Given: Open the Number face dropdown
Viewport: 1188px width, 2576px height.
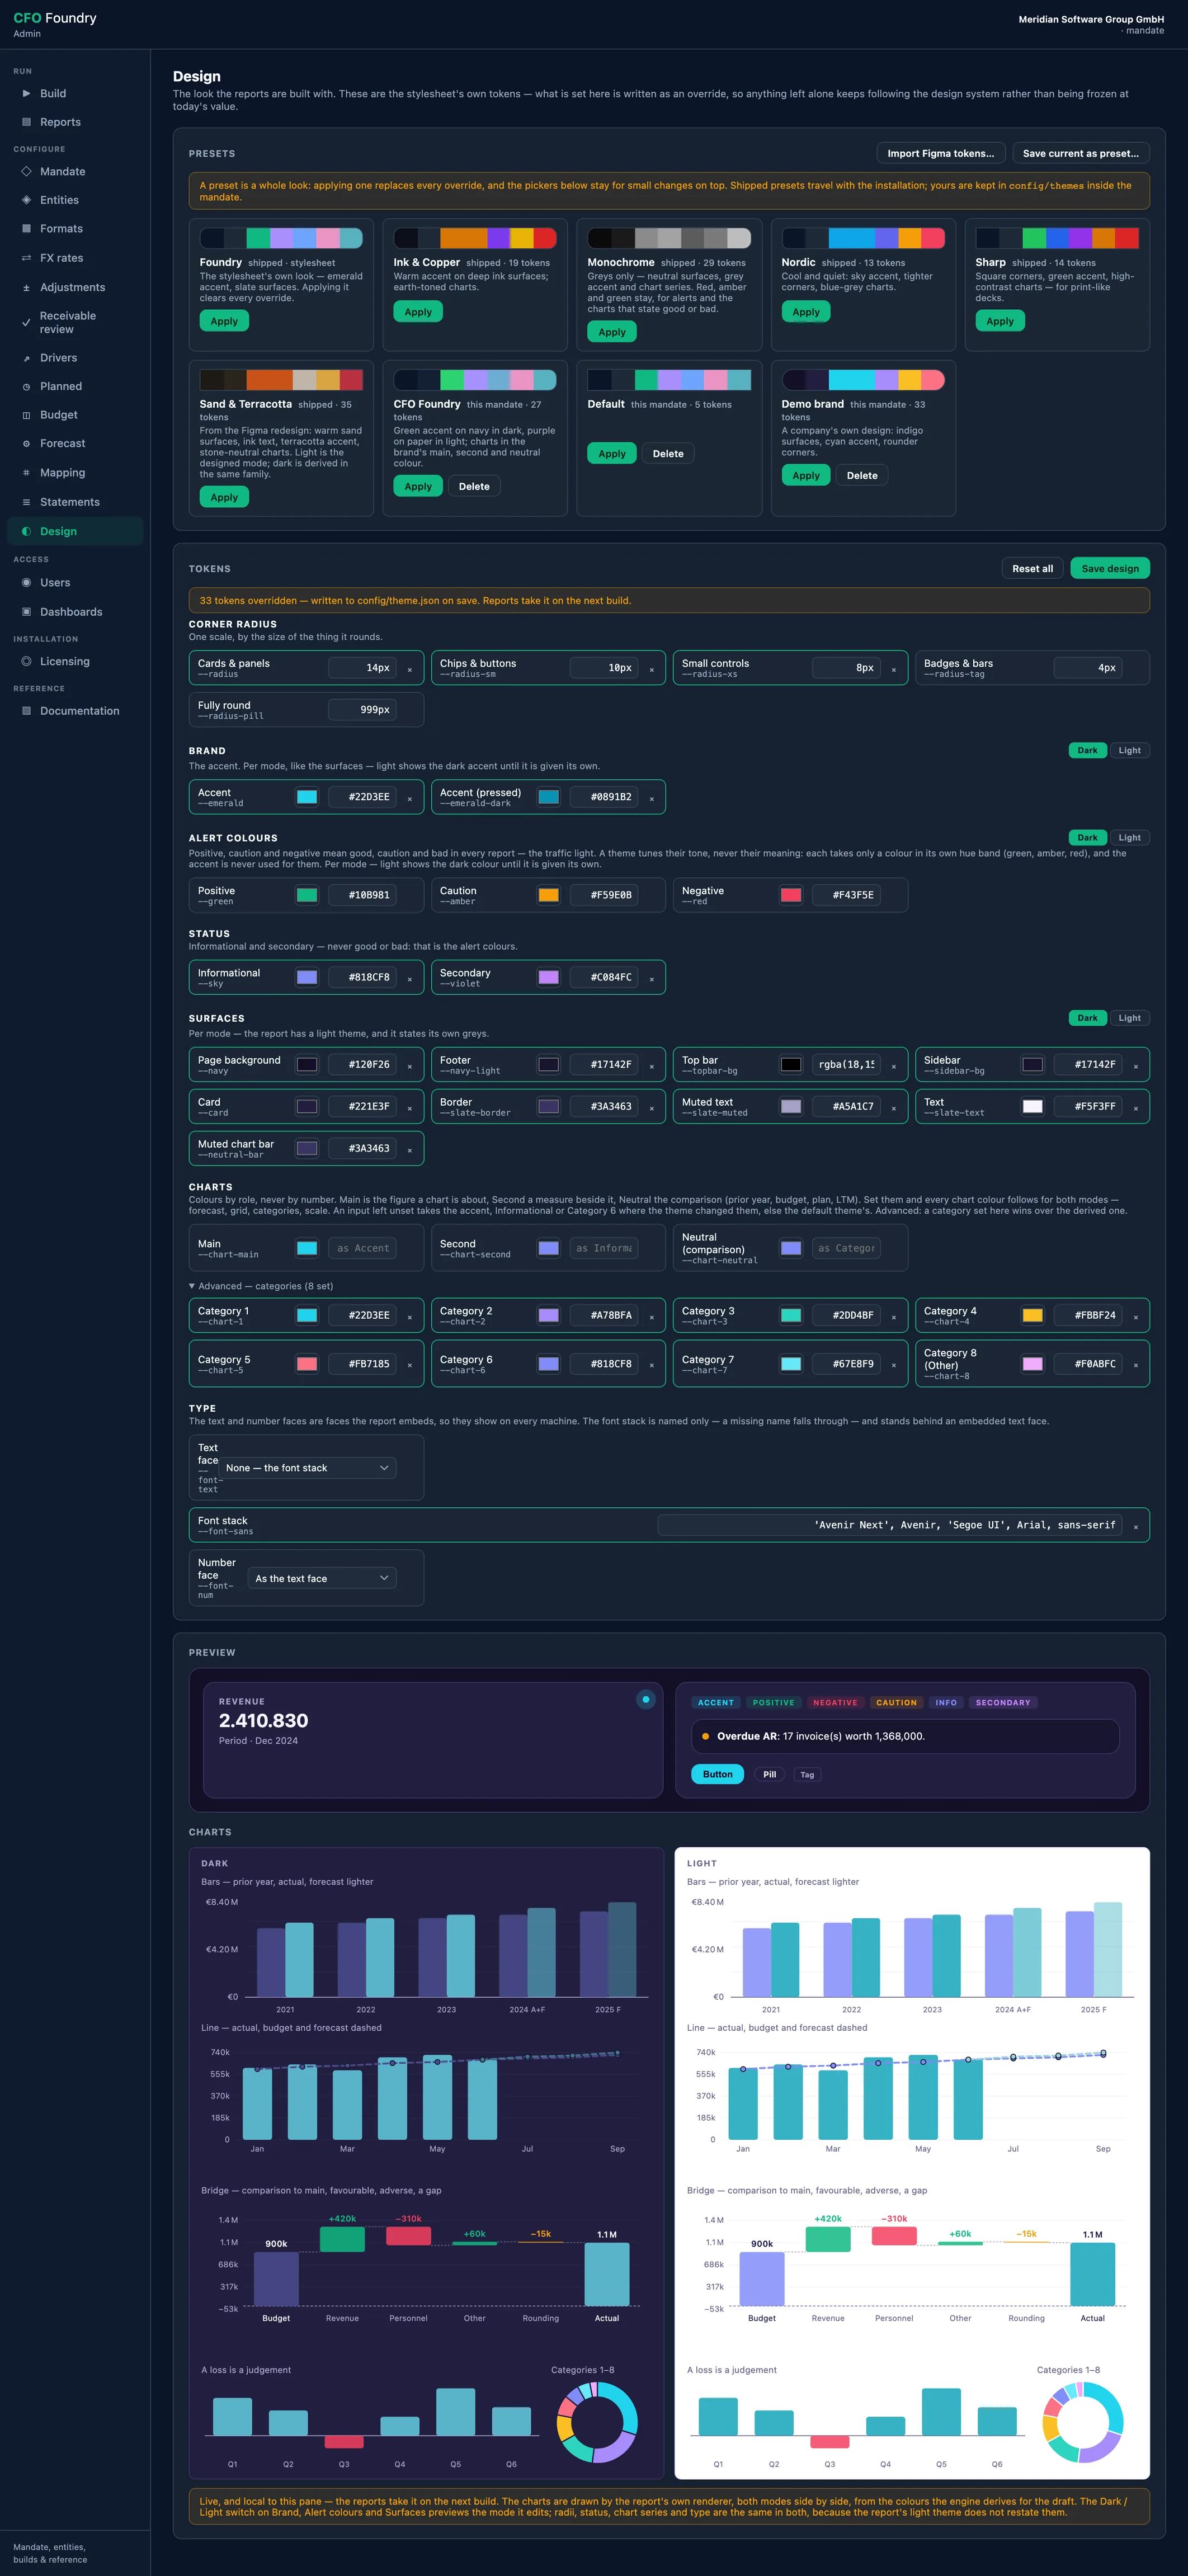Looking at the screenshot, I should click(x=322, y=1578).
